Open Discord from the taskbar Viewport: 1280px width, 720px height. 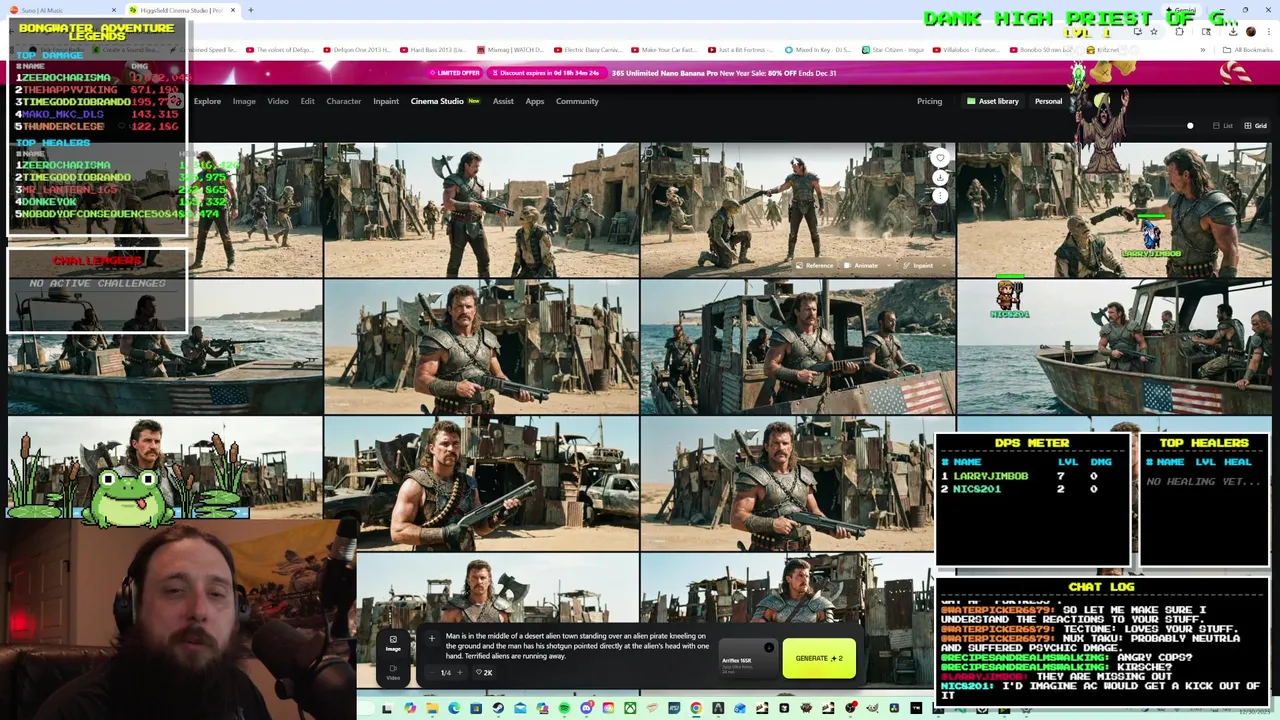pos(586,708)
